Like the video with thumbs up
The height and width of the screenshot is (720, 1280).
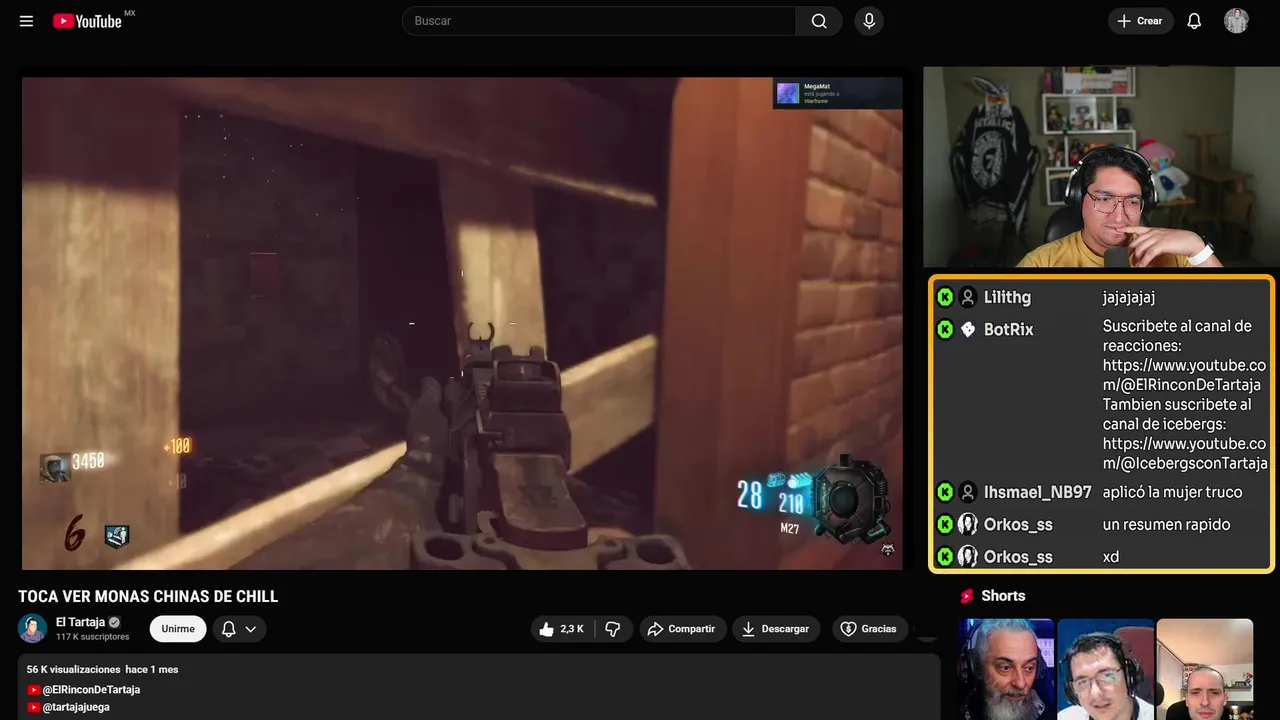coord(562,629)
